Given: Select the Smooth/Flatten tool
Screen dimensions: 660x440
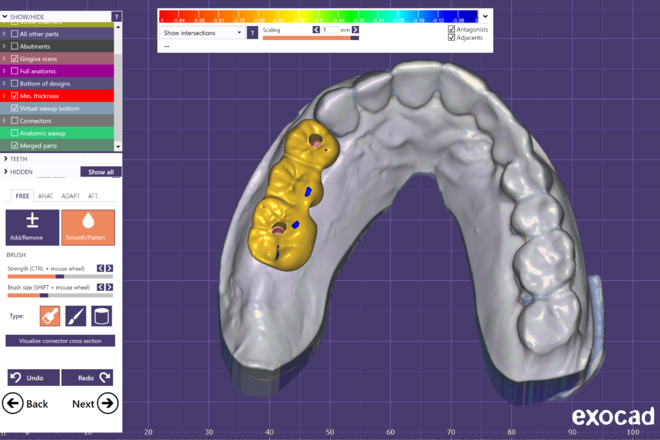Looking at the screenshot, I should click(x=88, y=227).
